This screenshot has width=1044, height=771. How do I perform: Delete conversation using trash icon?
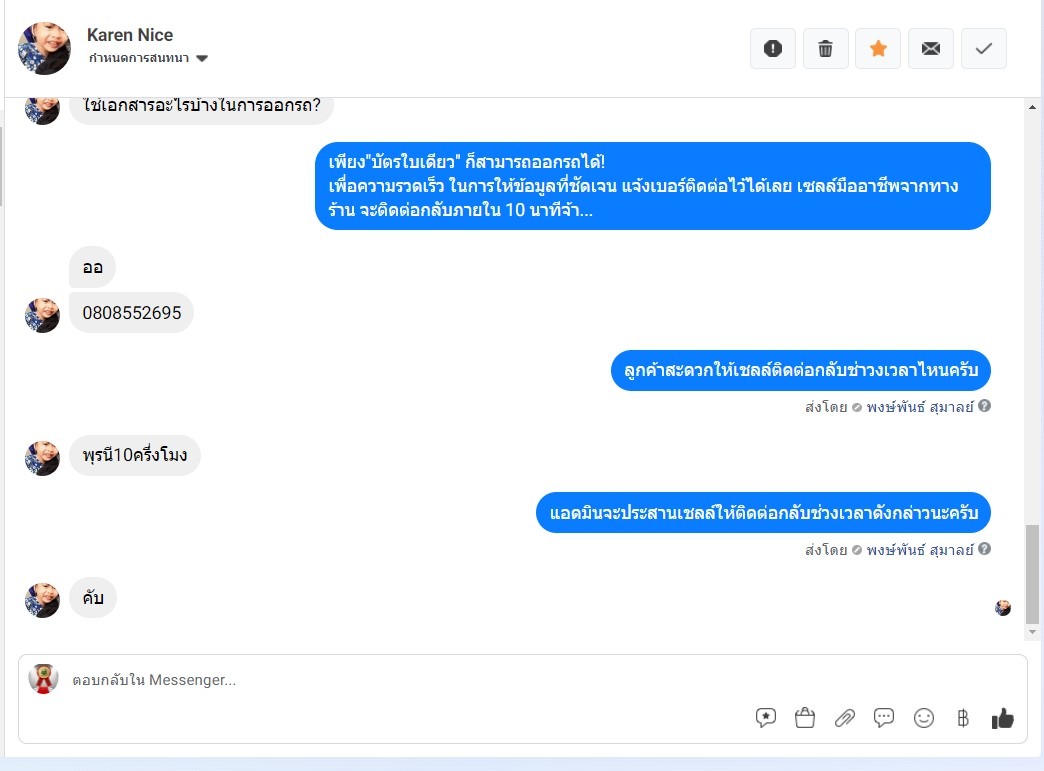click(825, 49)
